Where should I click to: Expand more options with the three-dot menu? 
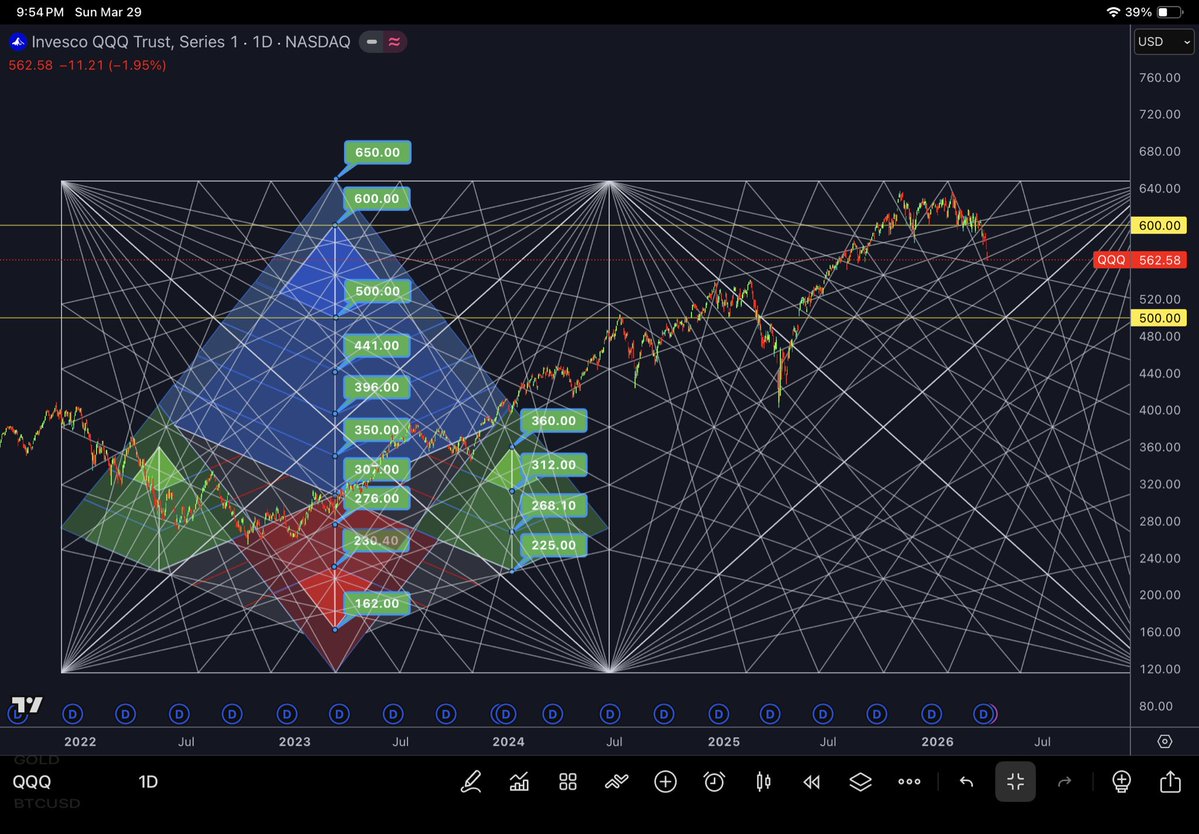coord(909,782)
